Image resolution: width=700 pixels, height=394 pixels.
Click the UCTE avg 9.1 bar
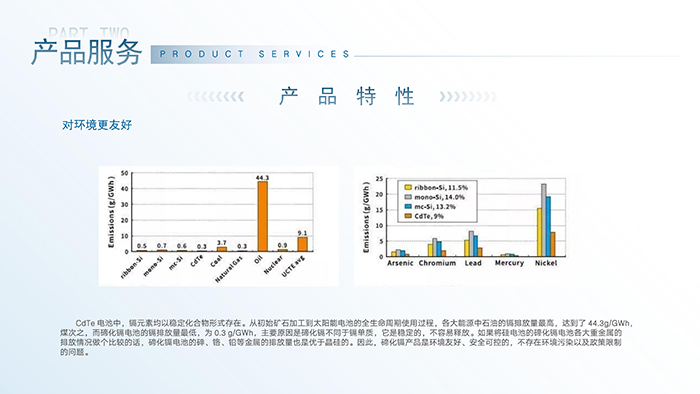point(303,245)
